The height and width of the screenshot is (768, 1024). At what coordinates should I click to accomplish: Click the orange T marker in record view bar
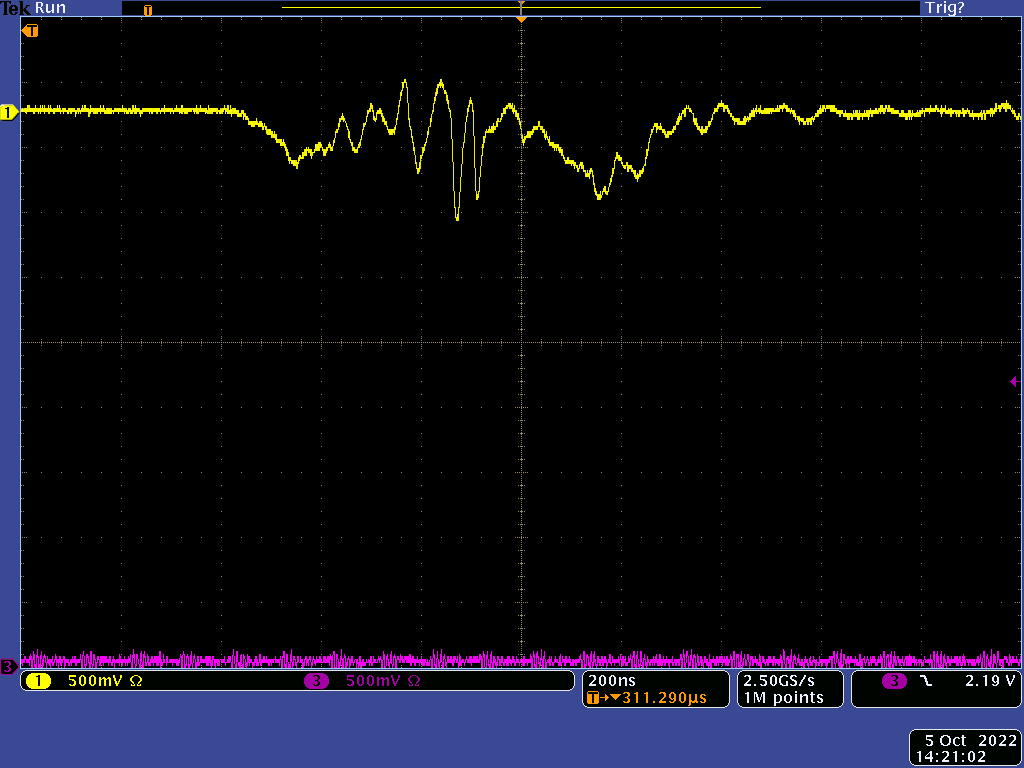click(148, 10)
